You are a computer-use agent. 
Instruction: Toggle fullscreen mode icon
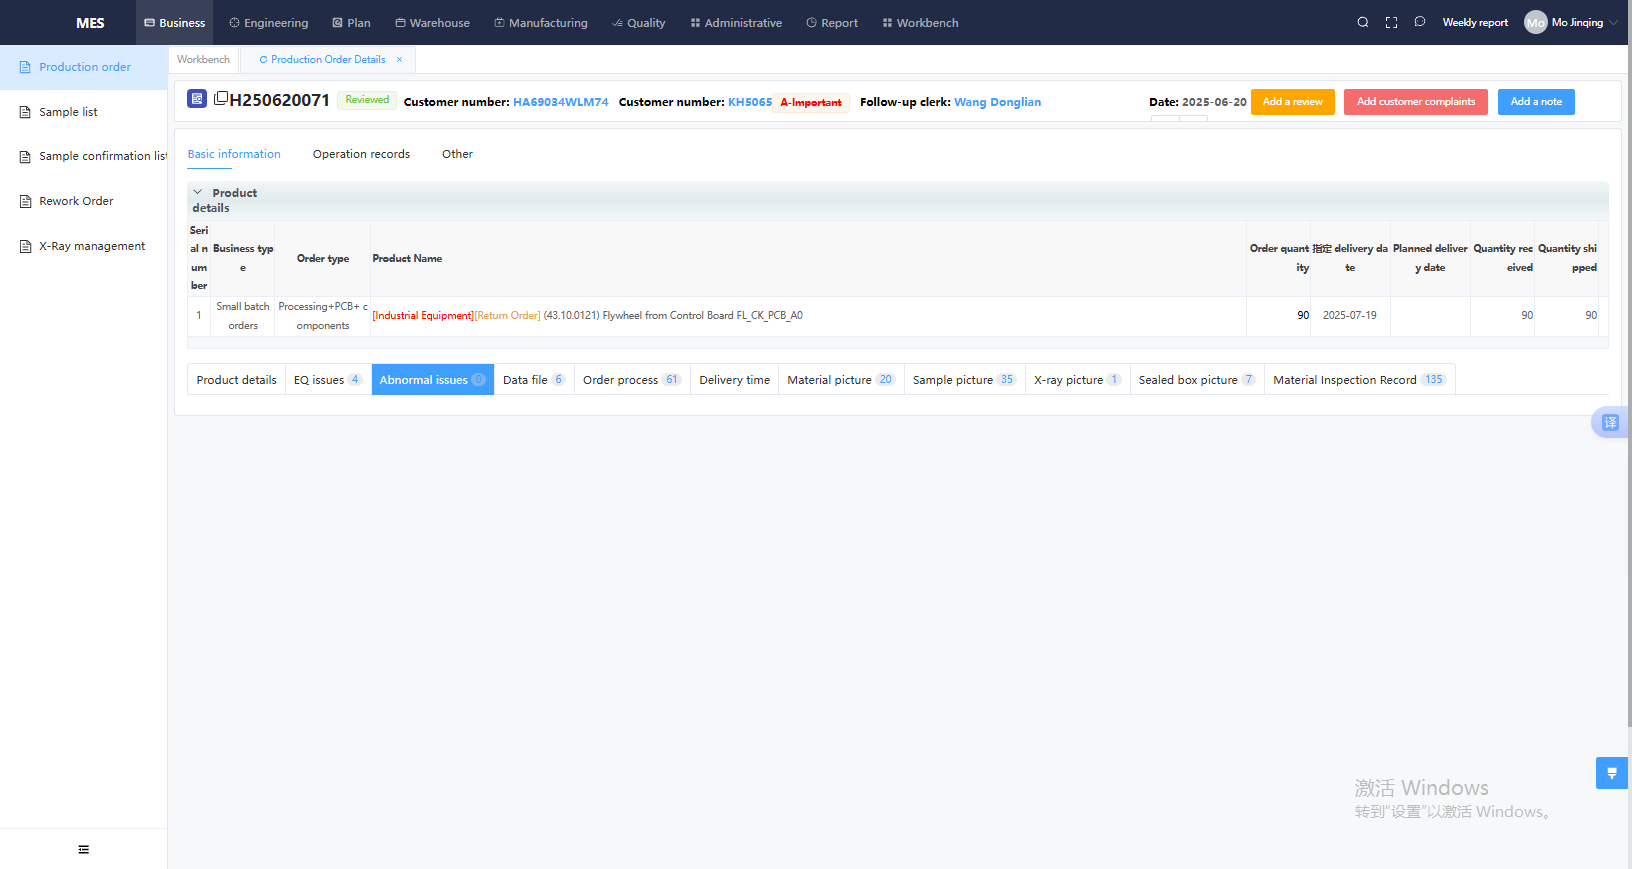click(x=1391, y=22)
